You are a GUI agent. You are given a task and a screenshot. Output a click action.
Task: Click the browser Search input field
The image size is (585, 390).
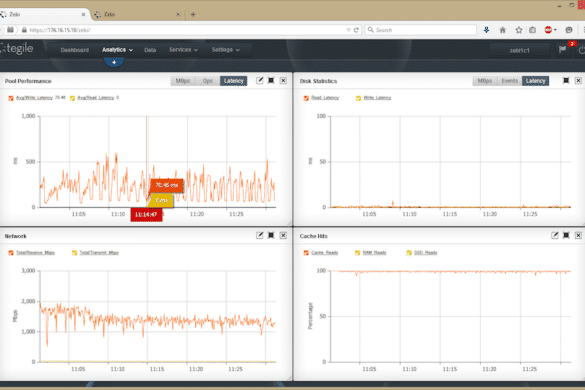pos(420,30)
